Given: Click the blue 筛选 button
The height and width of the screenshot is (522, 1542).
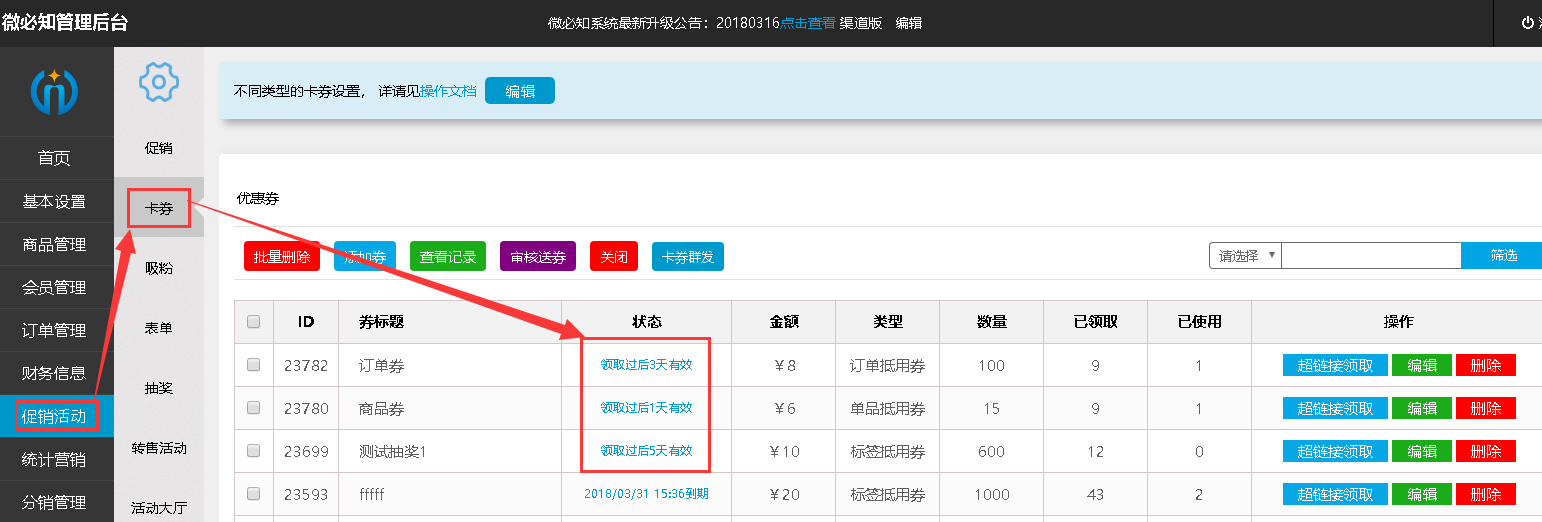Looking at the screenshot, I should pos(1502,255).
